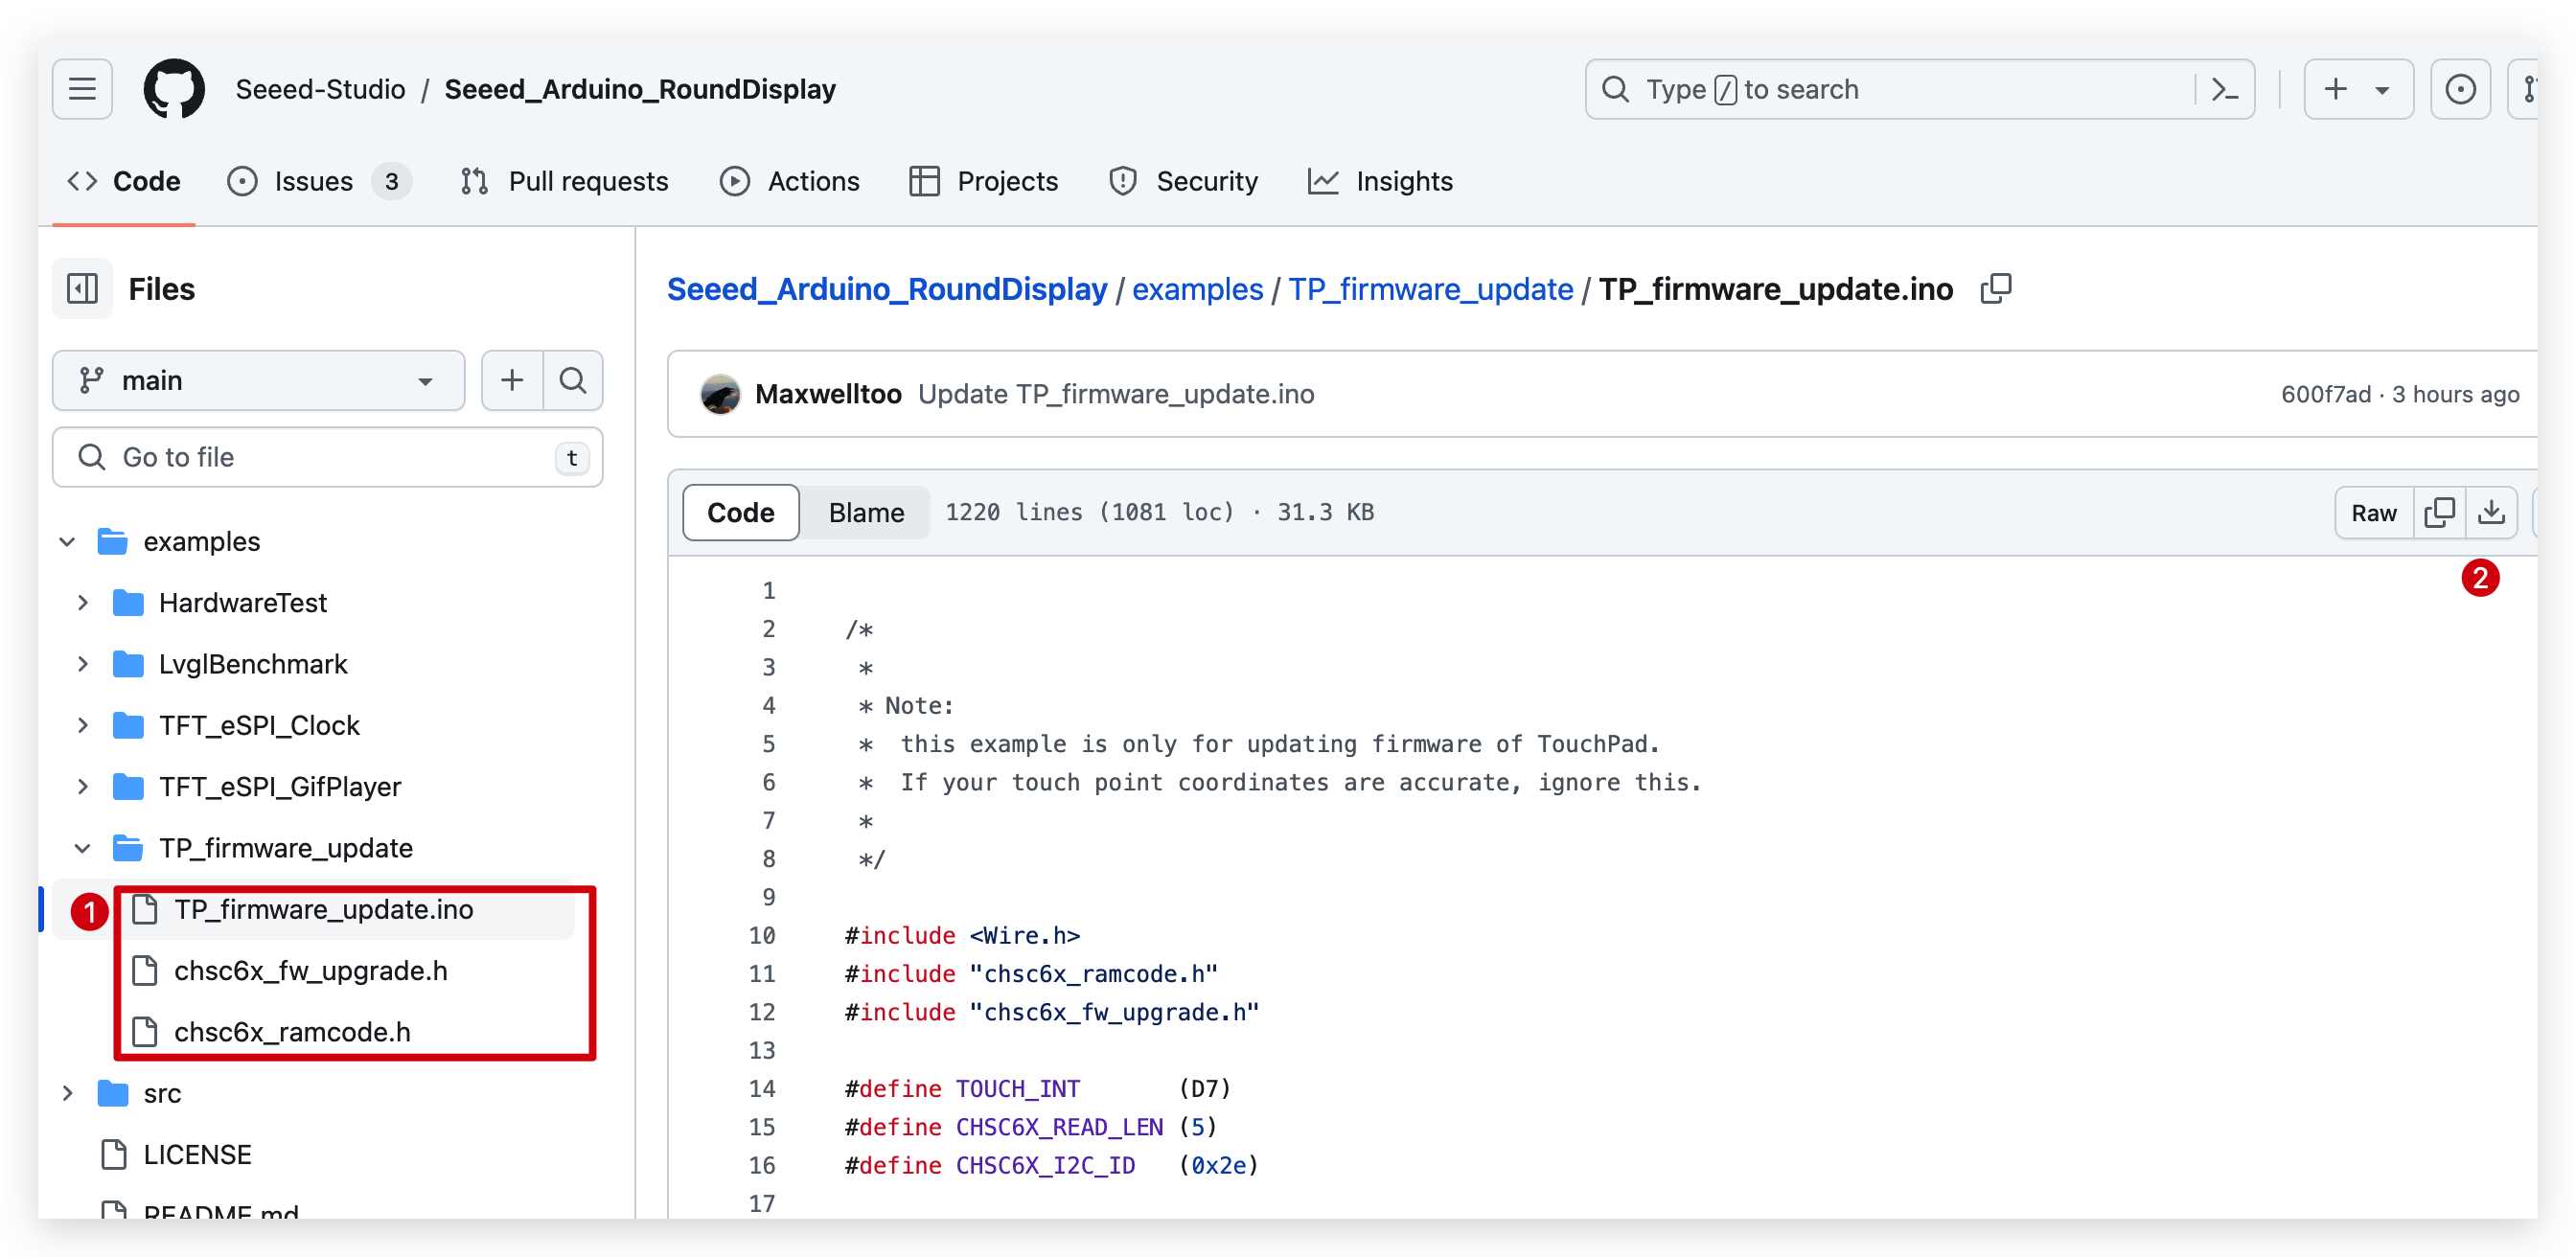Open the TP_firmware_update breadcrumb link
Image resolution: width=2576 pixels, height=1257 pixels.
pos(1430,289)
